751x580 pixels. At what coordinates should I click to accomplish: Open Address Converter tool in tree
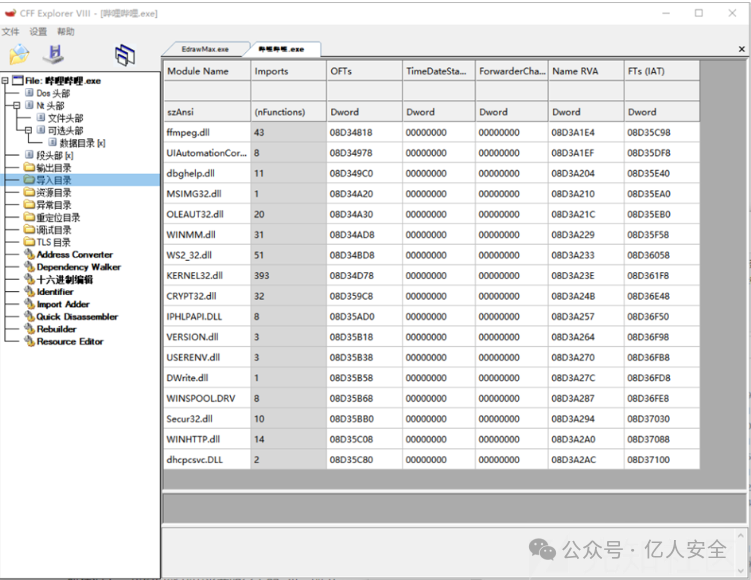click(x=74, y=255)
